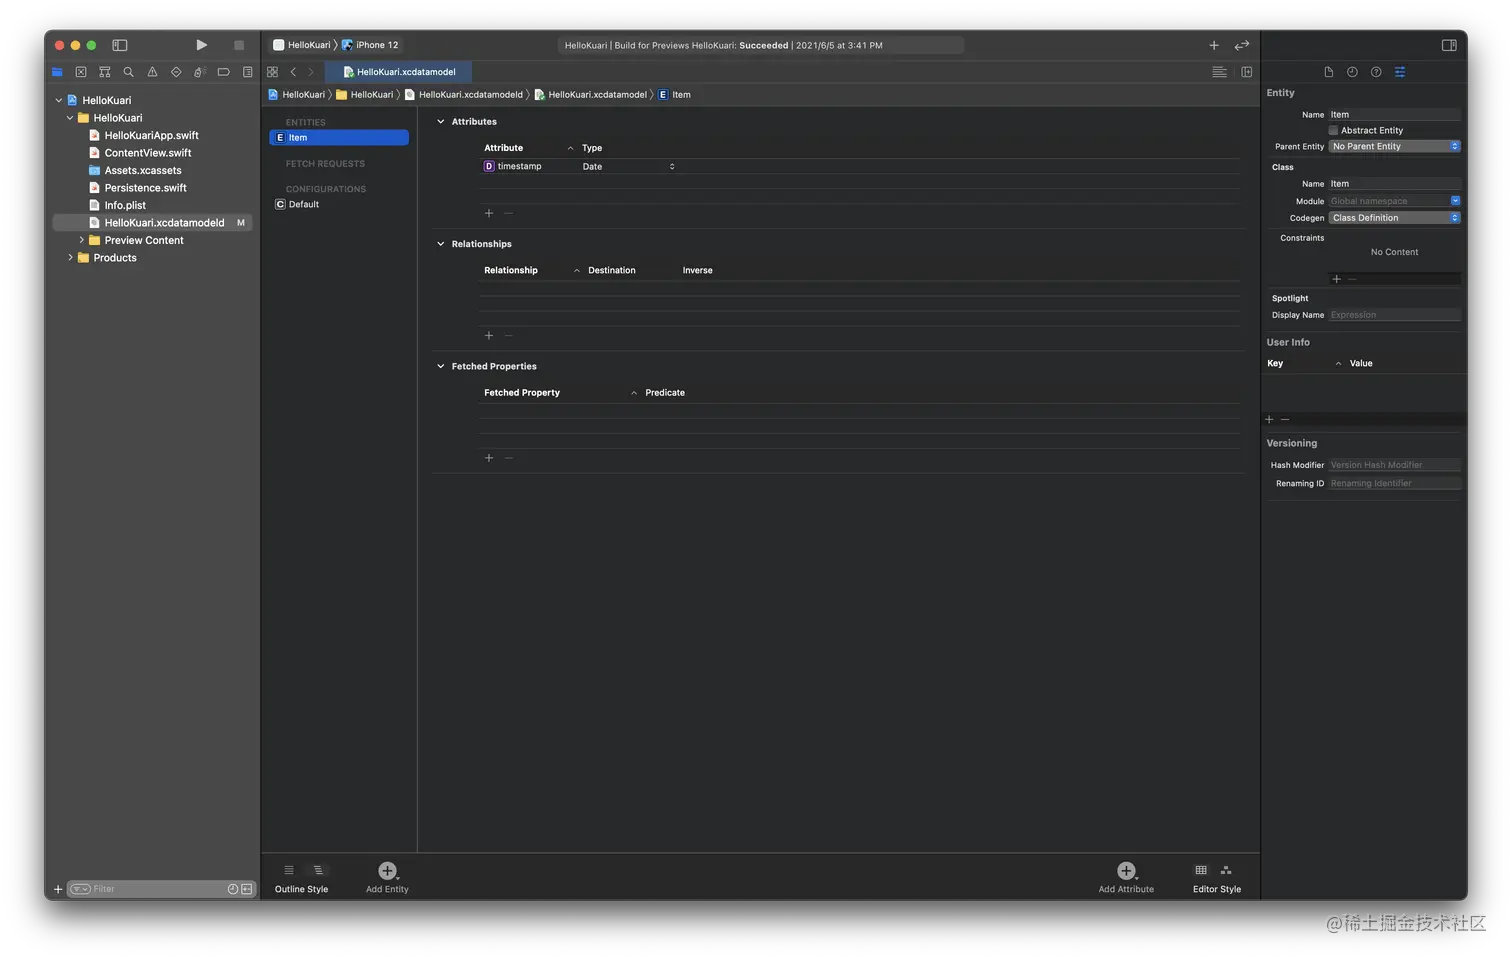Collapse the Relationships section

click(440, 243)
